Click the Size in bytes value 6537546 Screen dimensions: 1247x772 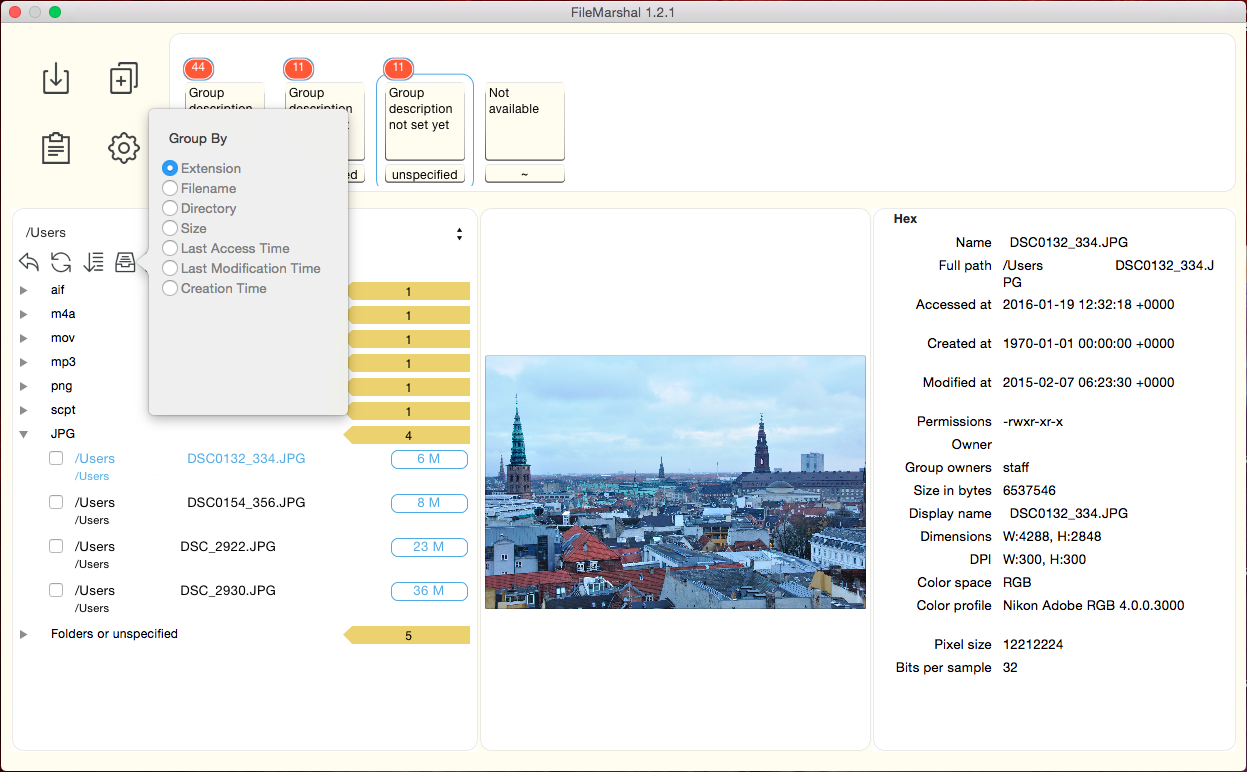[1029, 490]
